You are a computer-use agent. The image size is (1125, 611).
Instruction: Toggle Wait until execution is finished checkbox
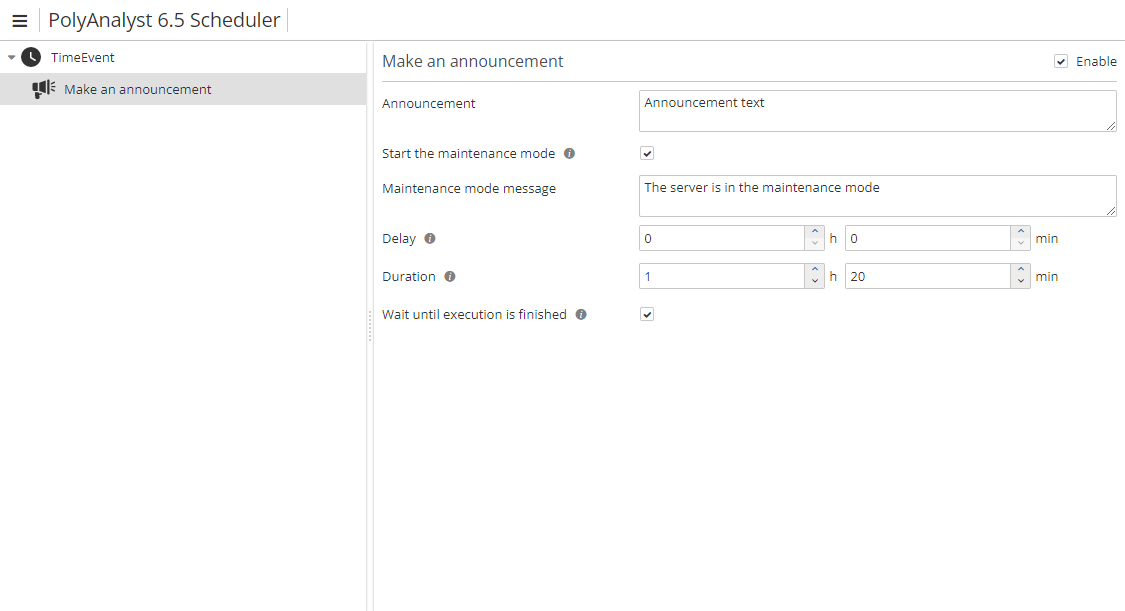click(x=647, y=315)
